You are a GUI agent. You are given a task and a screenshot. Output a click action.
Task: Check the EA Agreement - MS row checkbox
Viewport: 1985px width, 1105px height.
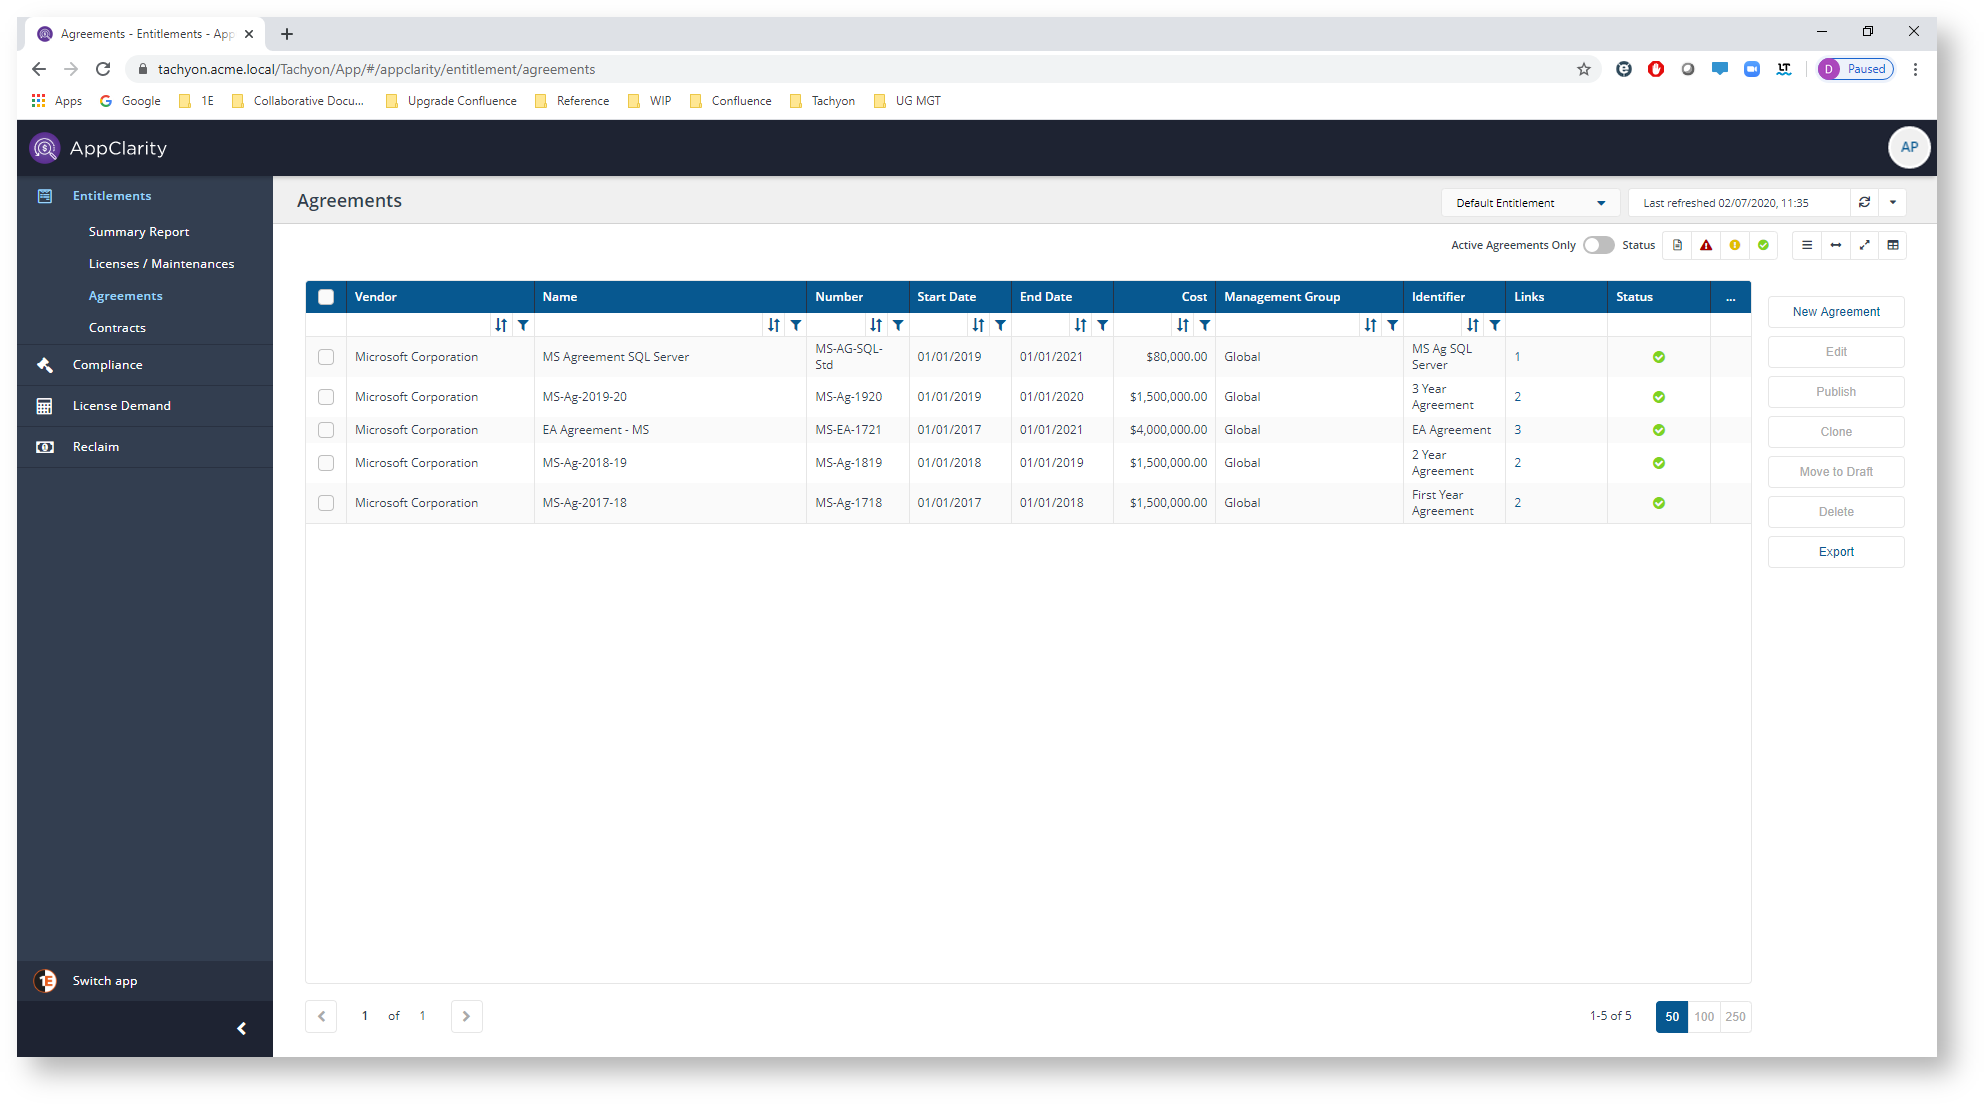[x=328, y=429]
